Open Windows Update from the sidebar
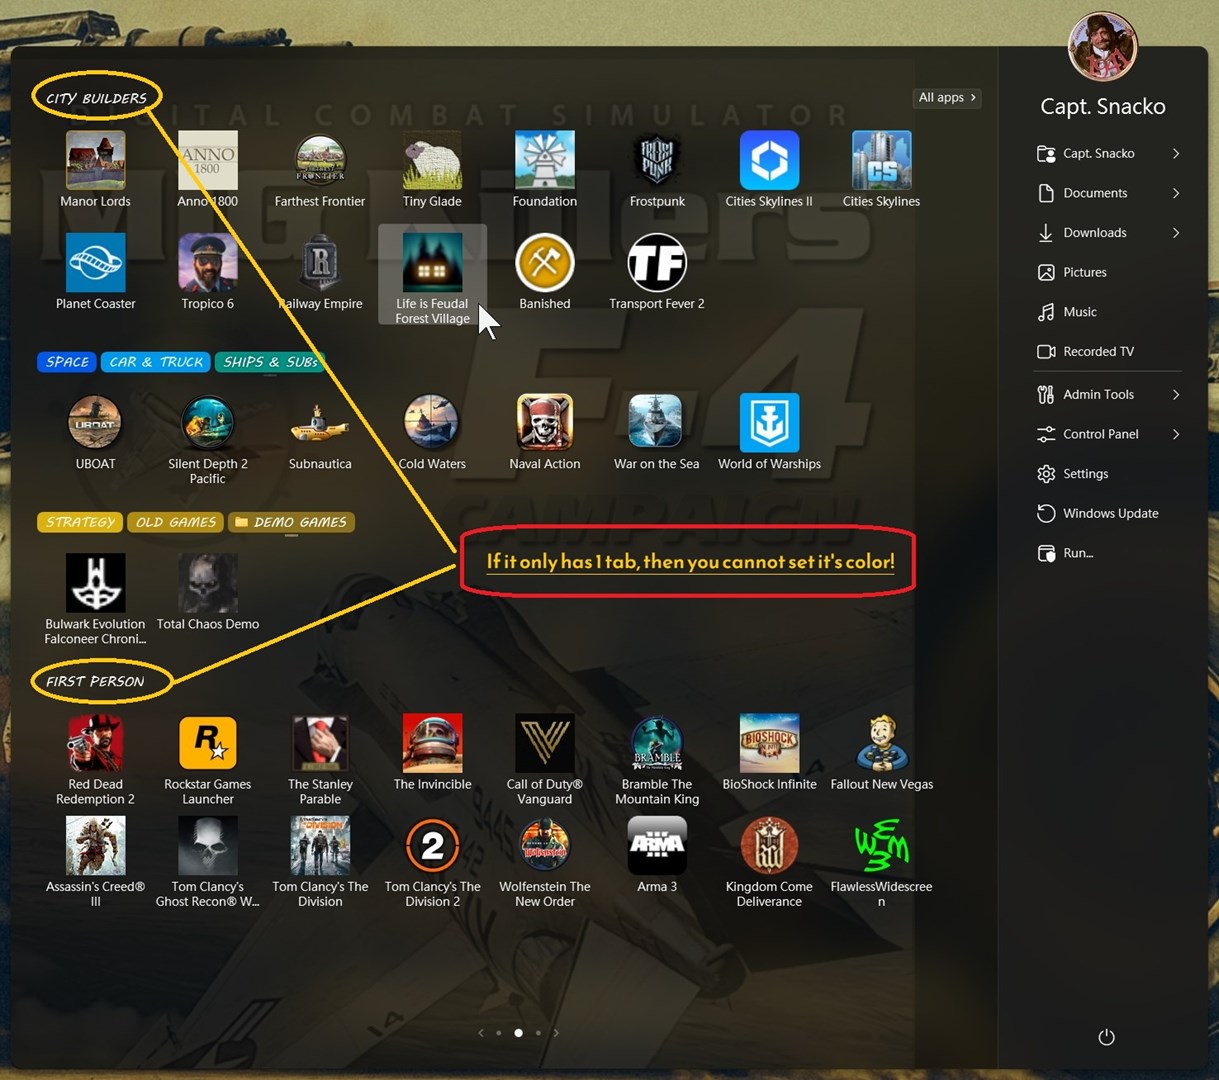The width and height of the screenshot is (1219, 1080). click(1110, 513)
